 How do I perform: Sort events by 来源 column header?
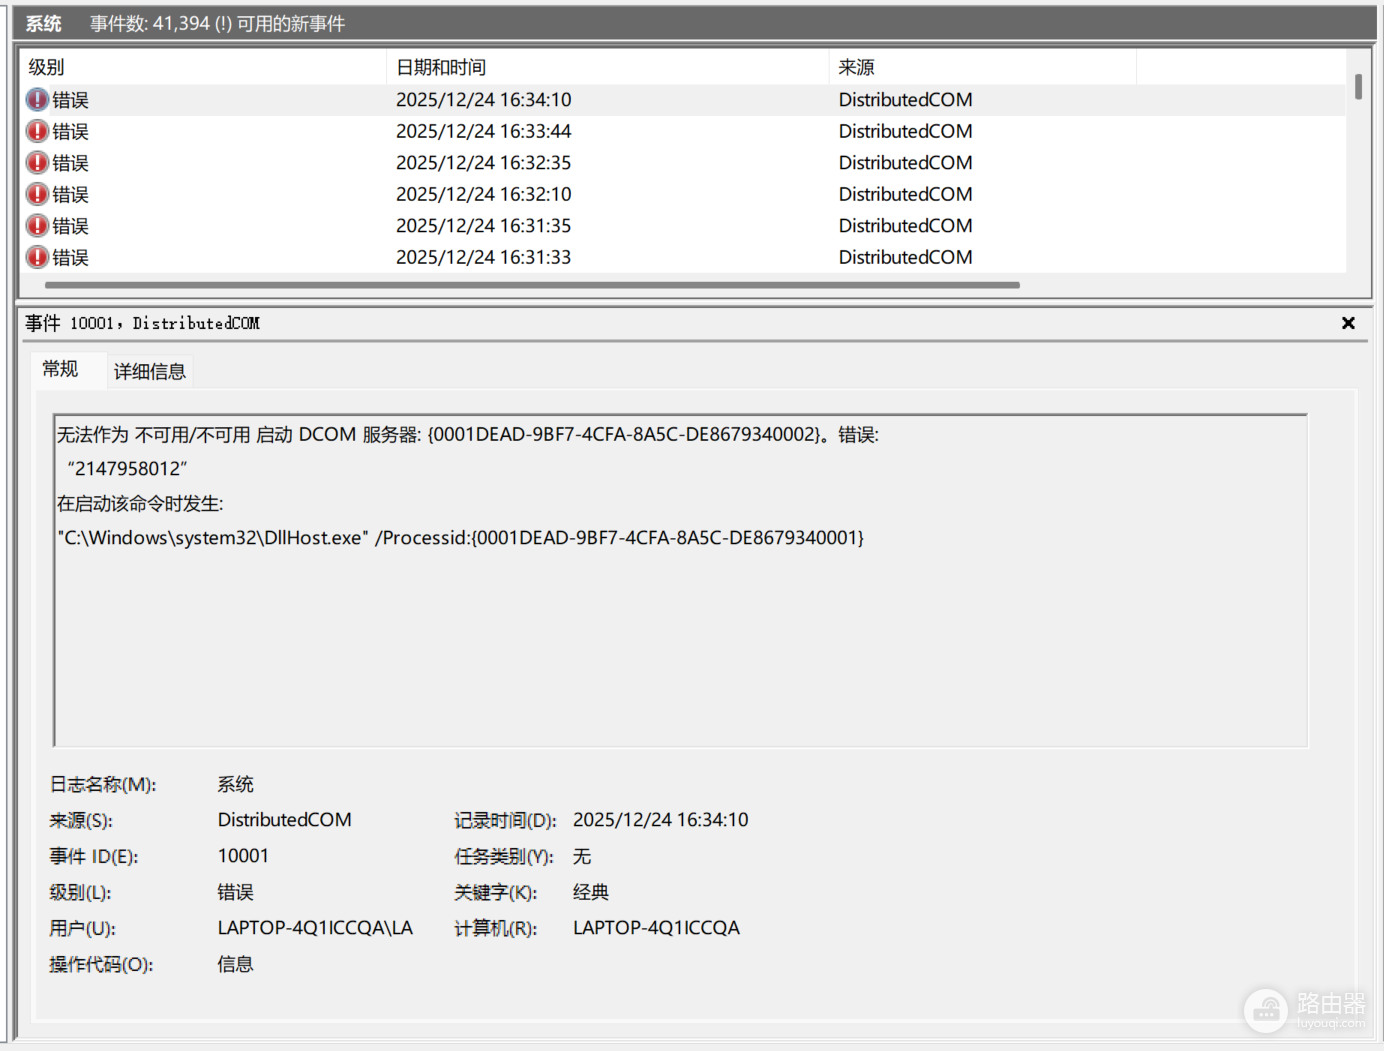[983, 67]
